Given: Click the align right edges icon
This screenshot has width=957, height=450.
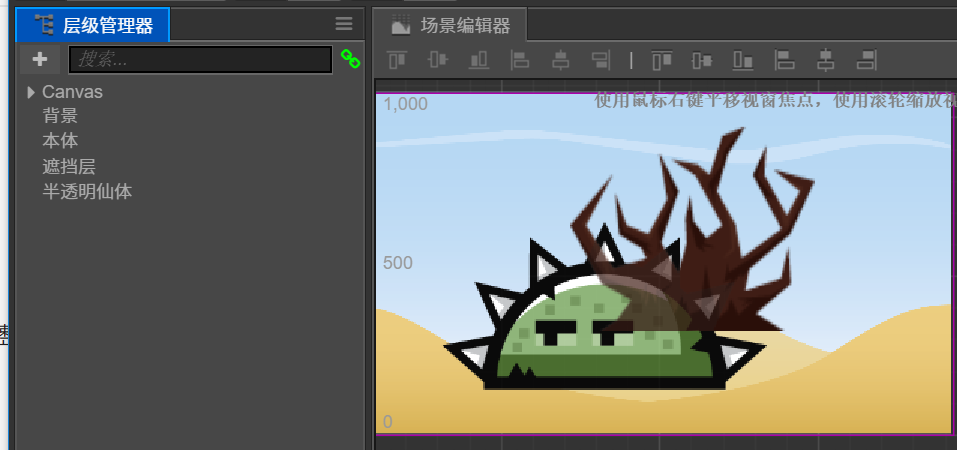Looking at the screenshot, I should click(x=601, y=60).
